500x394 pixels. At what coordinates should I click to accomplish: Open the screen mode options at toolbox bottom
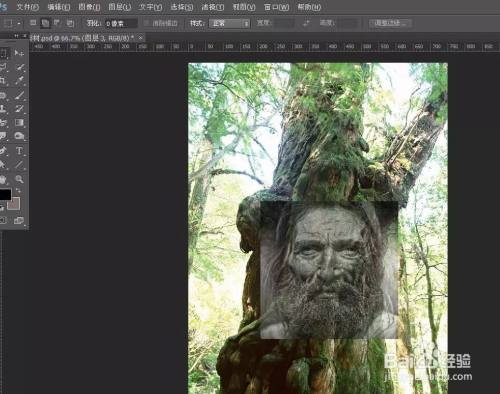[19, 220]
